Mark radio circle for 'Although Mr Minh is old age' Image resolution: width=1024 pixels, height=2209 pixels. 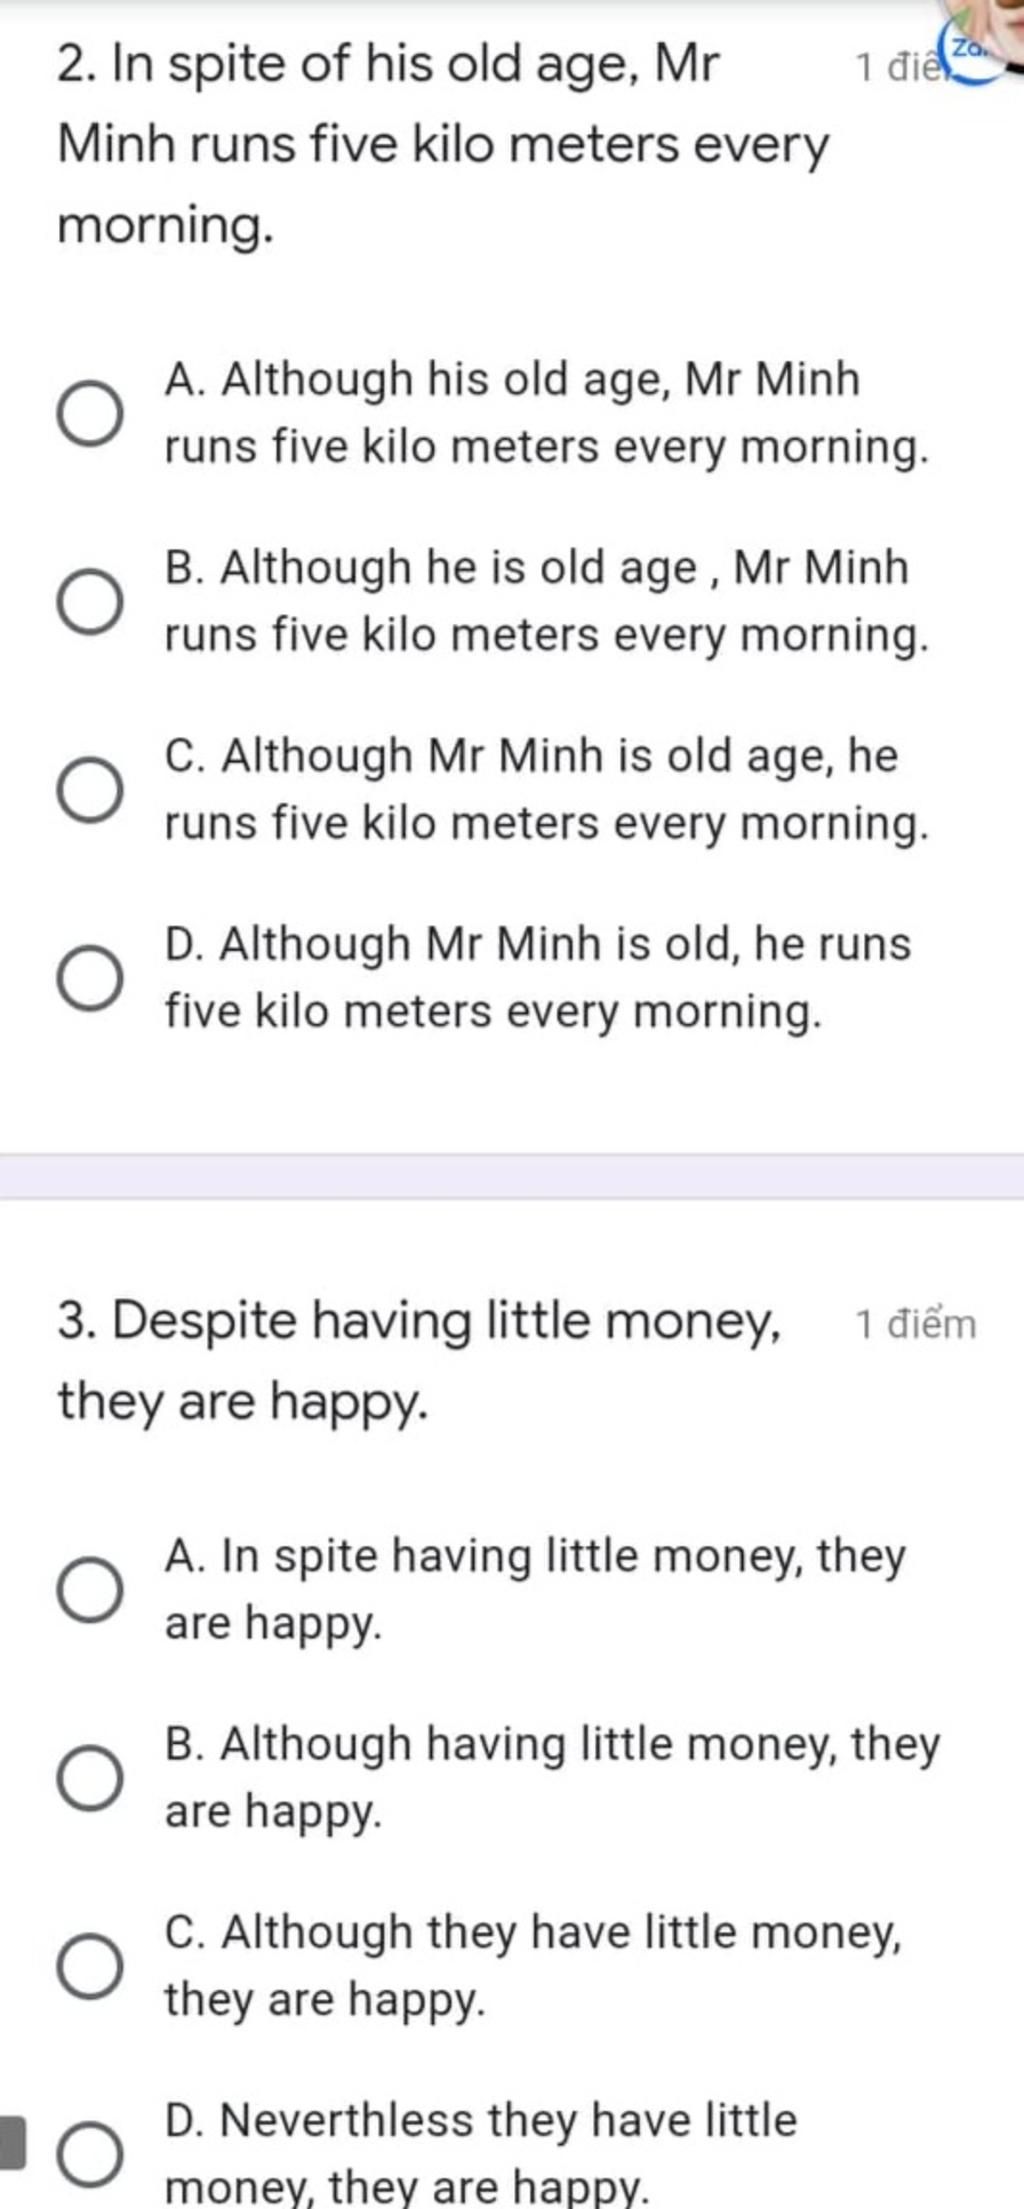[x=90, y=789]
